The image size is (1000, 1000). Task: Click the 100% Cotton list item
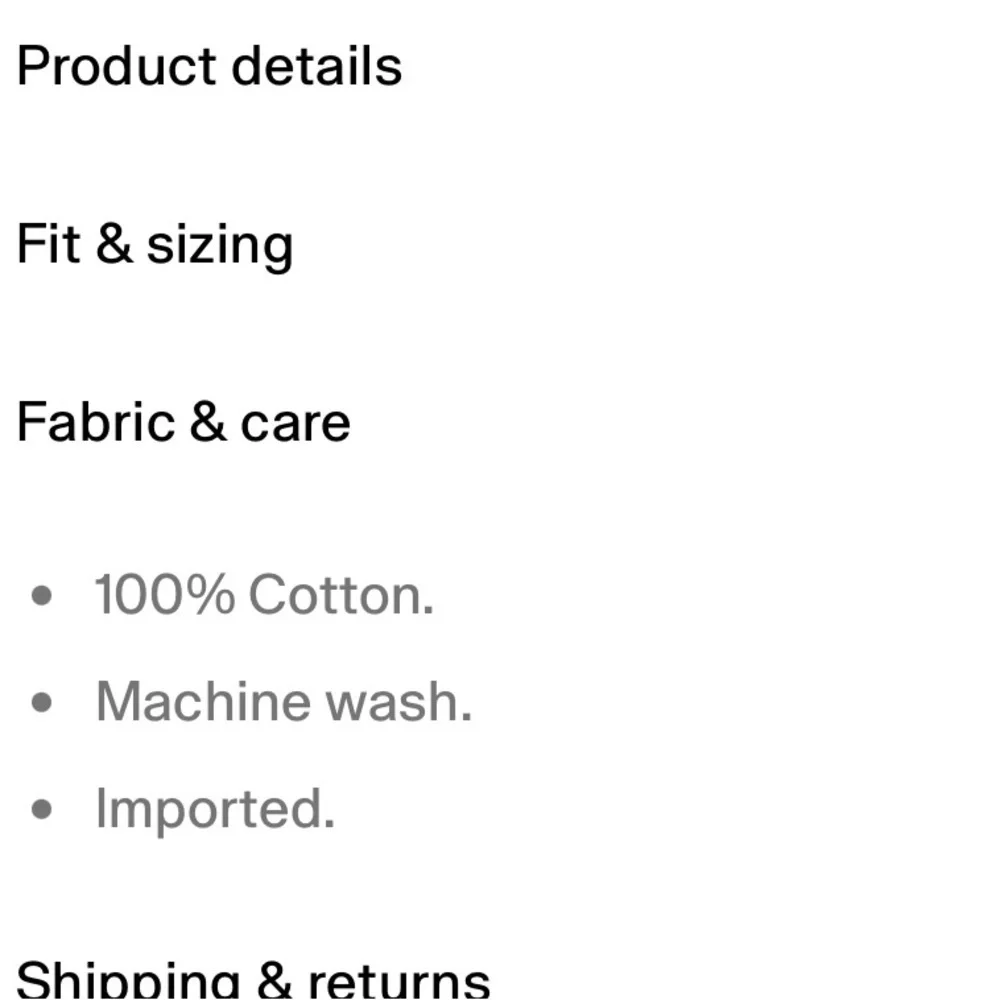pos(264,594)
